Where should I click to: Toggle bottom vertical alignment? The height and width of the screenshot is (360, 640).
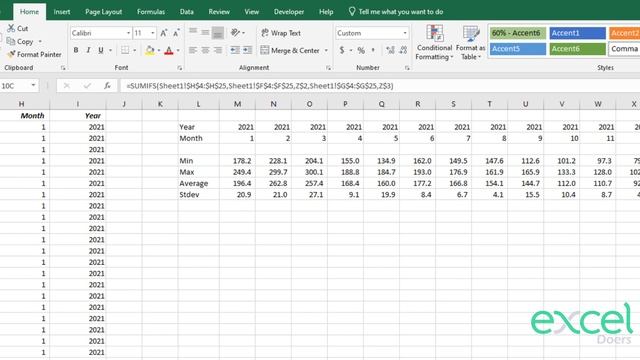coord(218,33)
